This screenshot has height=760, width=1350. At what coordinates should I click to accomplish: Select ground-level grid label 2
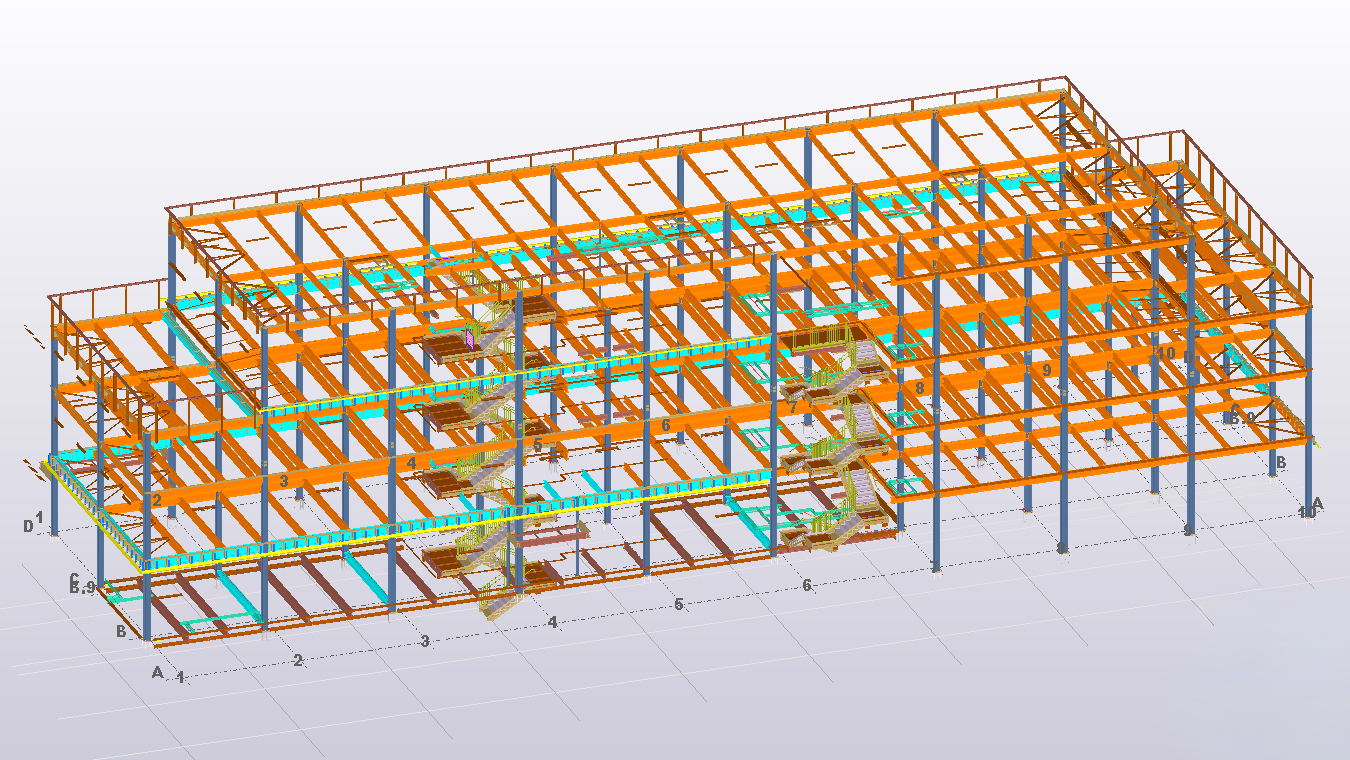[297, 661]
